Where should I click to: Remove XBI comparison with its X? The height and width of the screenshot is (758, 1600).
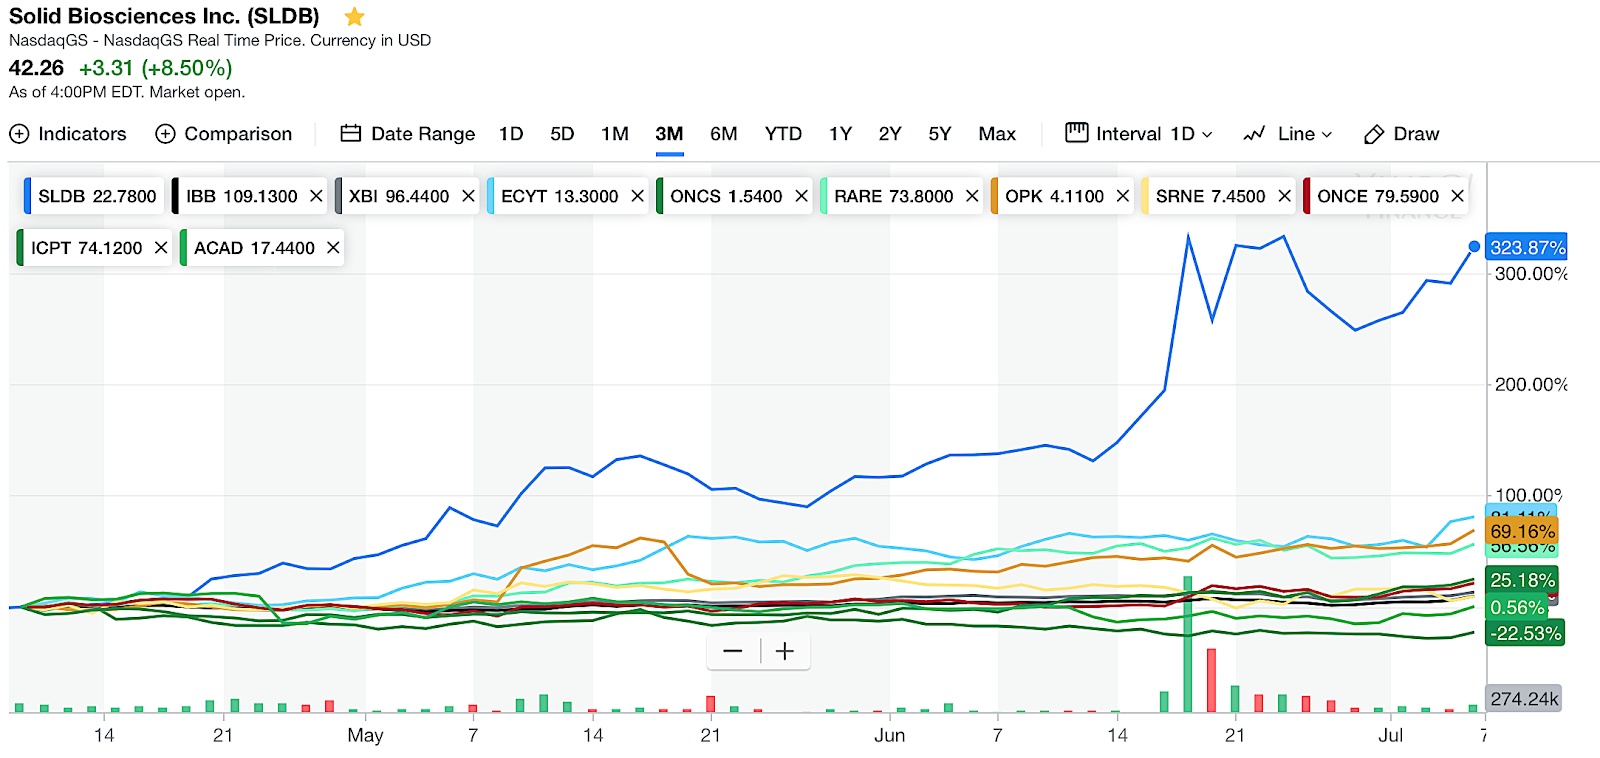pos(468,196)
